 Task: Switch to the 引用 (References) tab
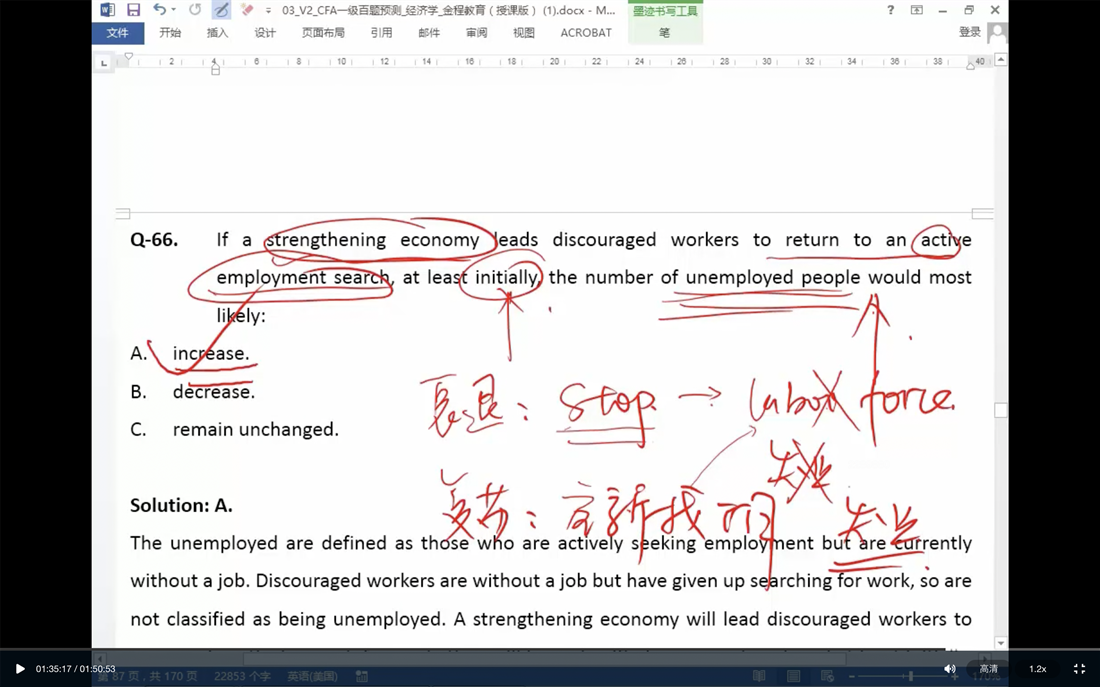coord(382,32)
